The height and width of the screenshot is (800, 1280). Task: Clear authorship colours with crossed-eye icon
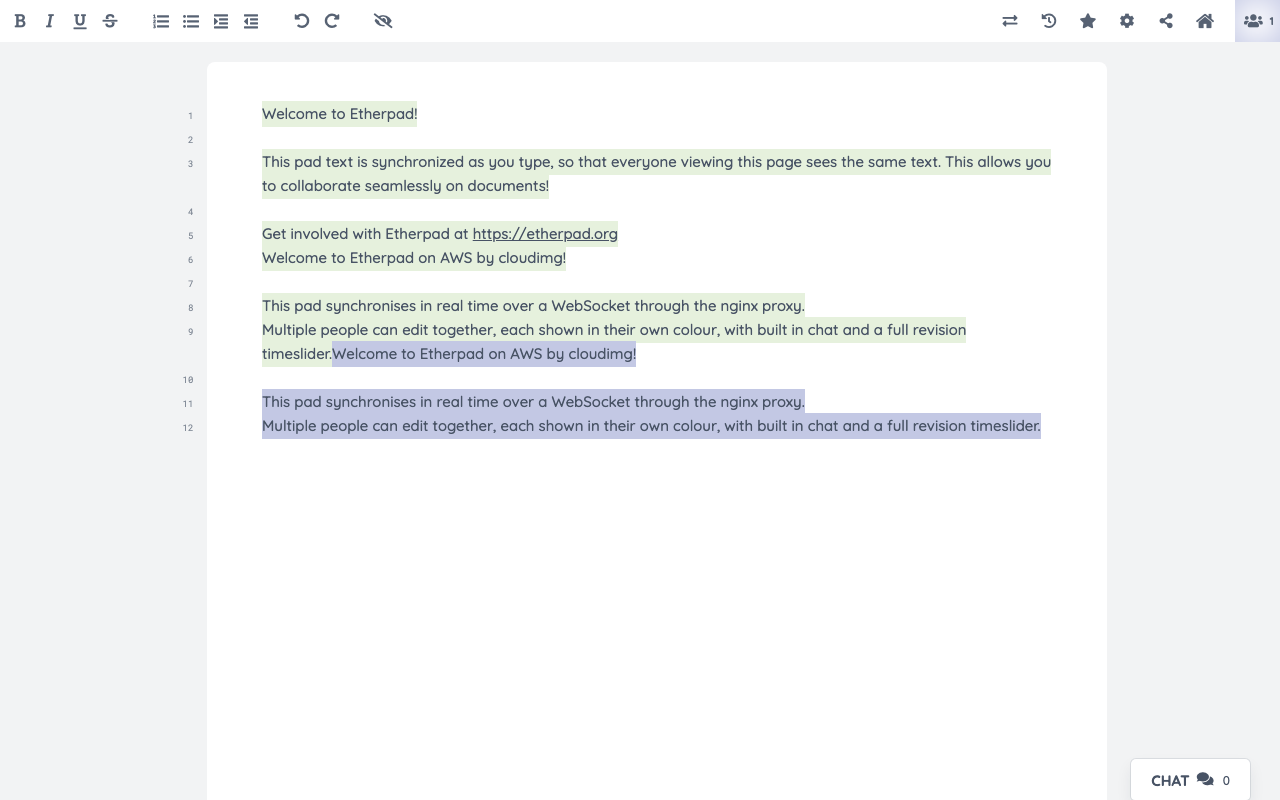(x=383, y=21)
